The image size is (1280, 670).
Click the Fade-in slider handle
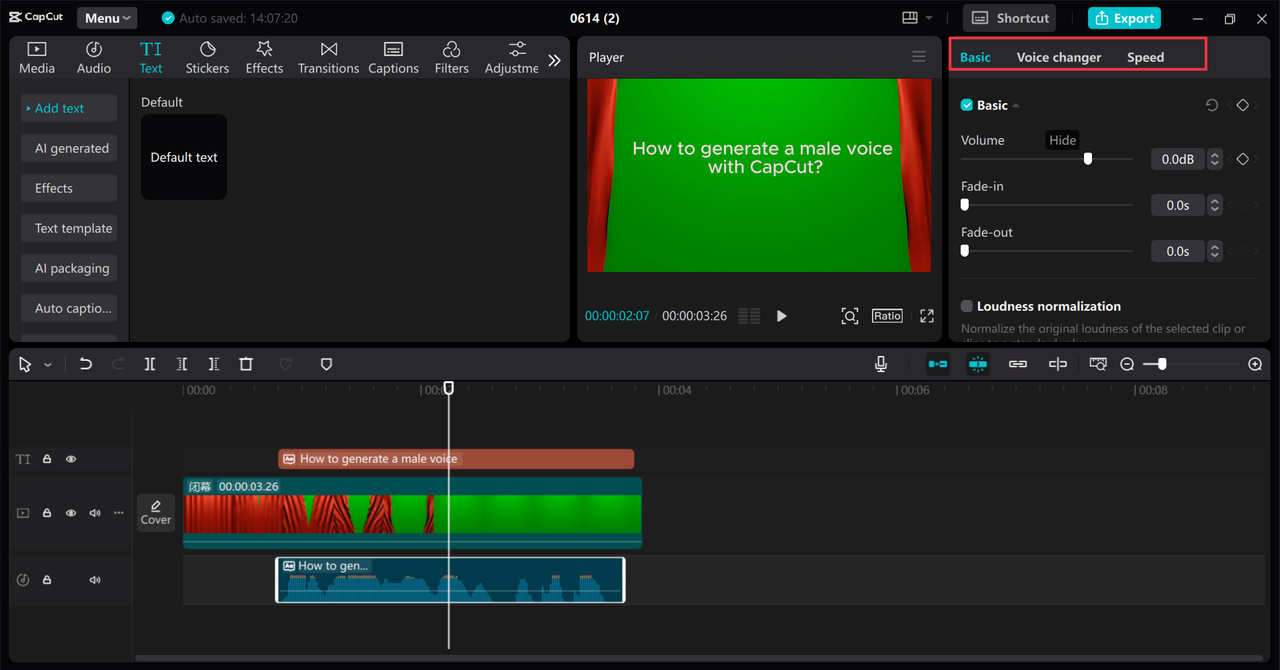(965, 205)
